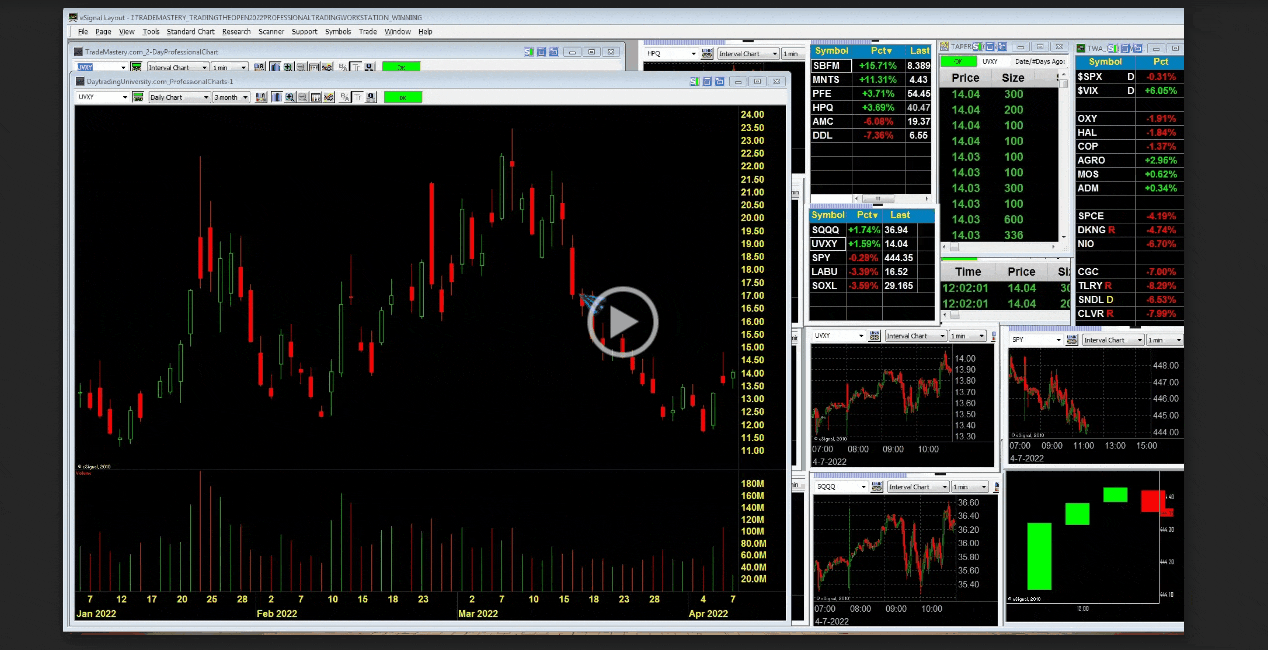The width and height of the screenshot is (1268, 650).
Task: Select the DKNG row in the TWA list
Action: tap(1129, 230)
